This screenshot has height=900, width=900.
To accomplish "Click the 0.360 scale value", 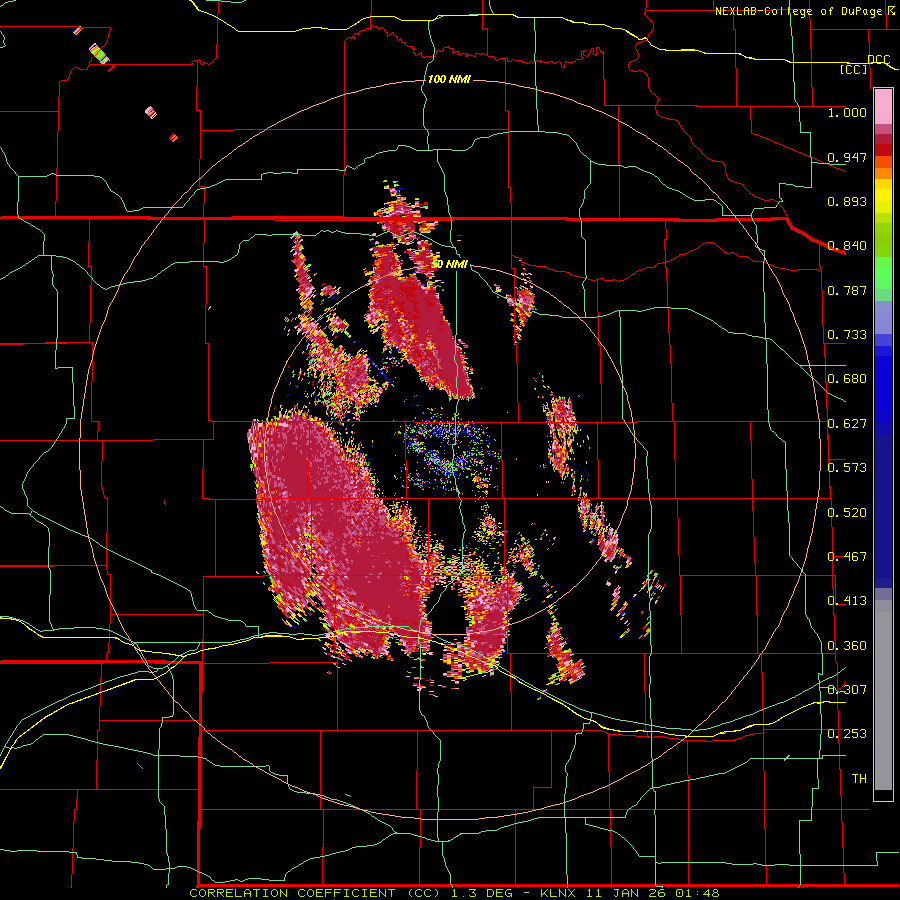I will [847, 646].
